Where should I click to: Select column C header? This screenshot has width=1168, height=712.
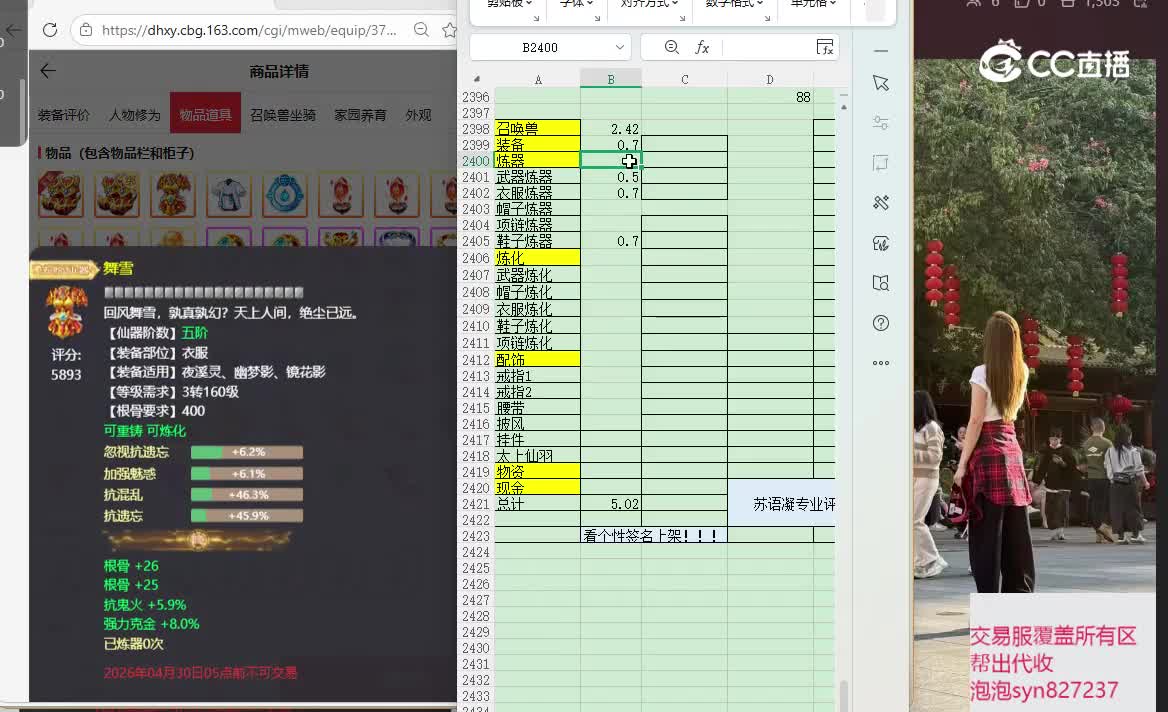coord(685,79)
